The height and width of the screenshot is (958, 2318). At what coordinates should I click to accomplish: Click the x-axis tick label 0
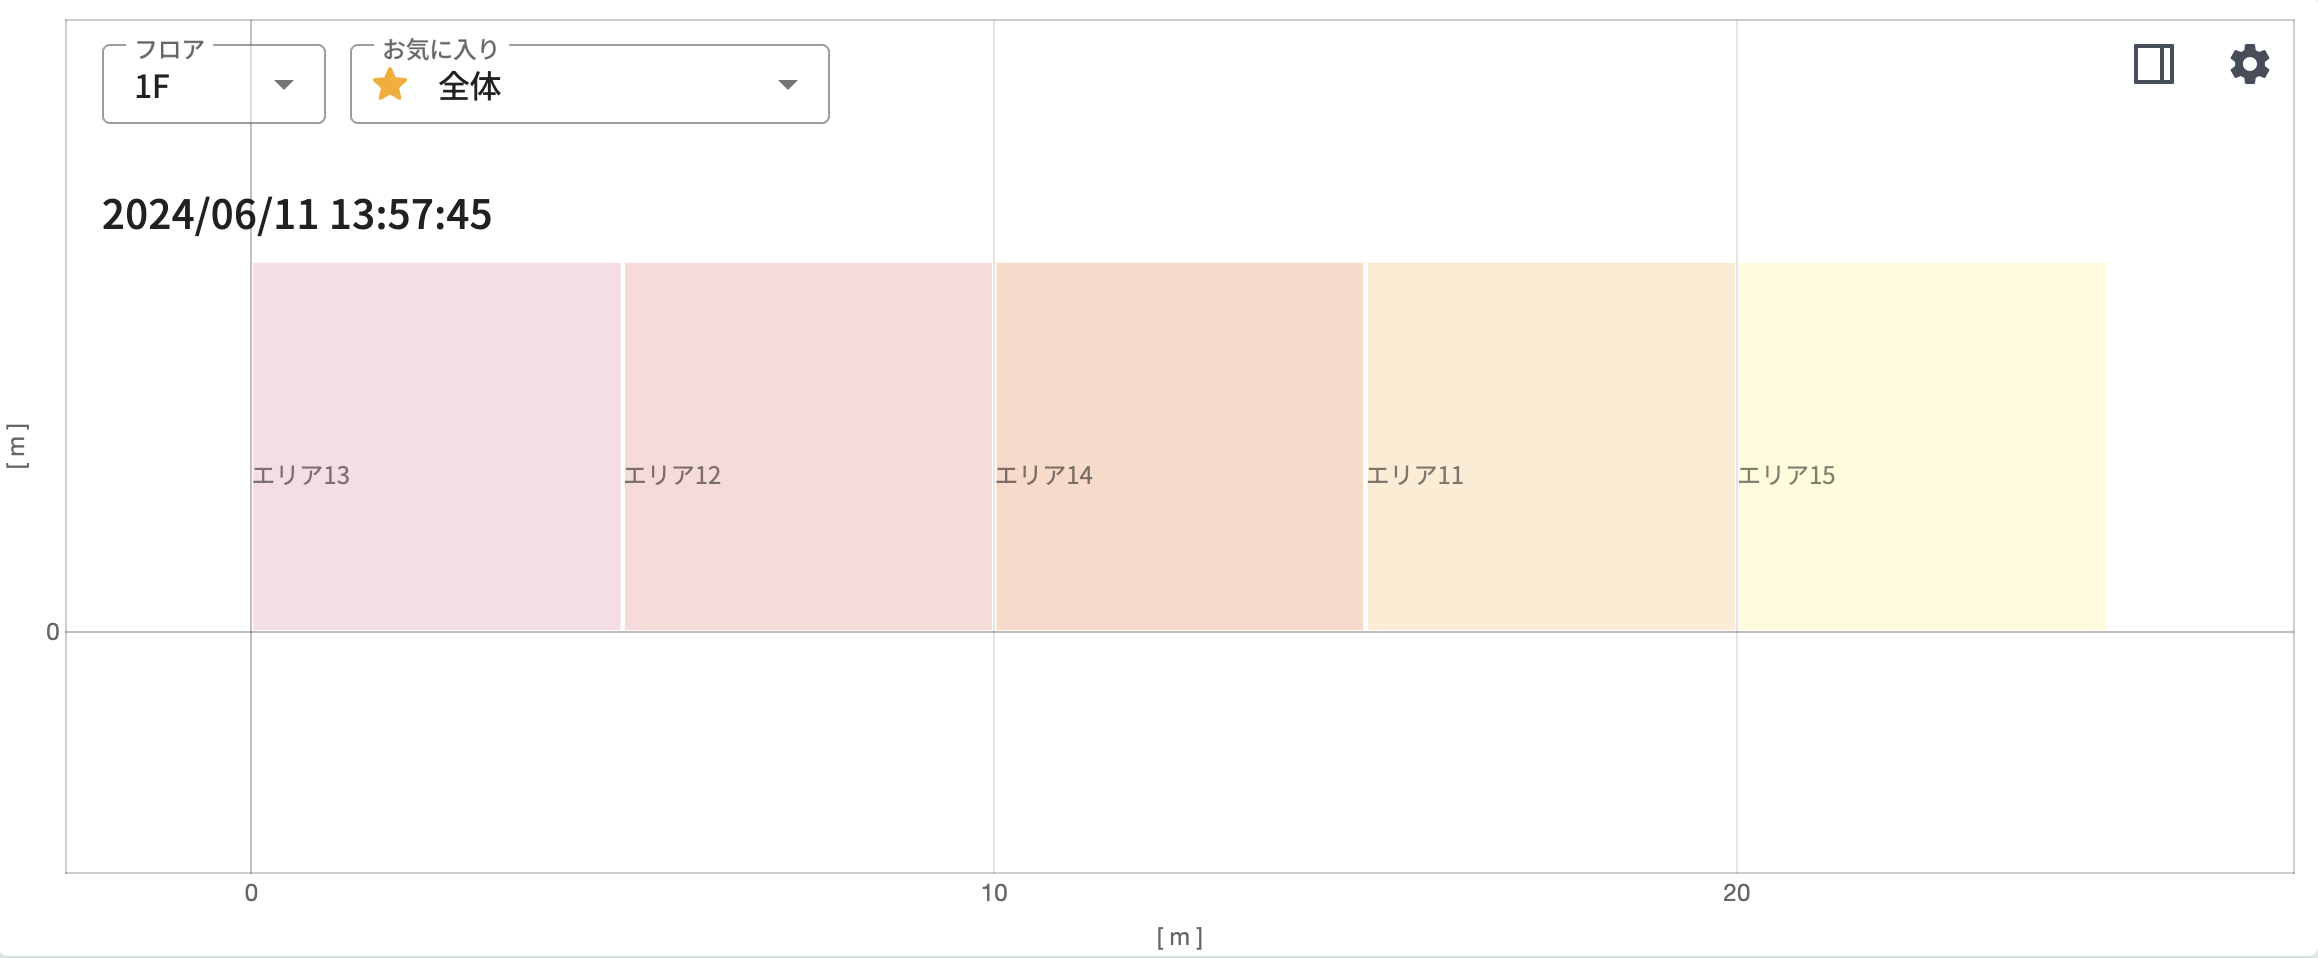pyautogui.click(x=251, y=893)
